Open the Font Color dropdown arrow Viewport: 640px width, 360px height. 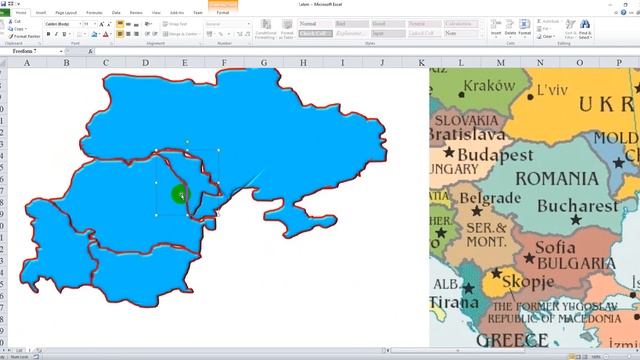(111, 34)
